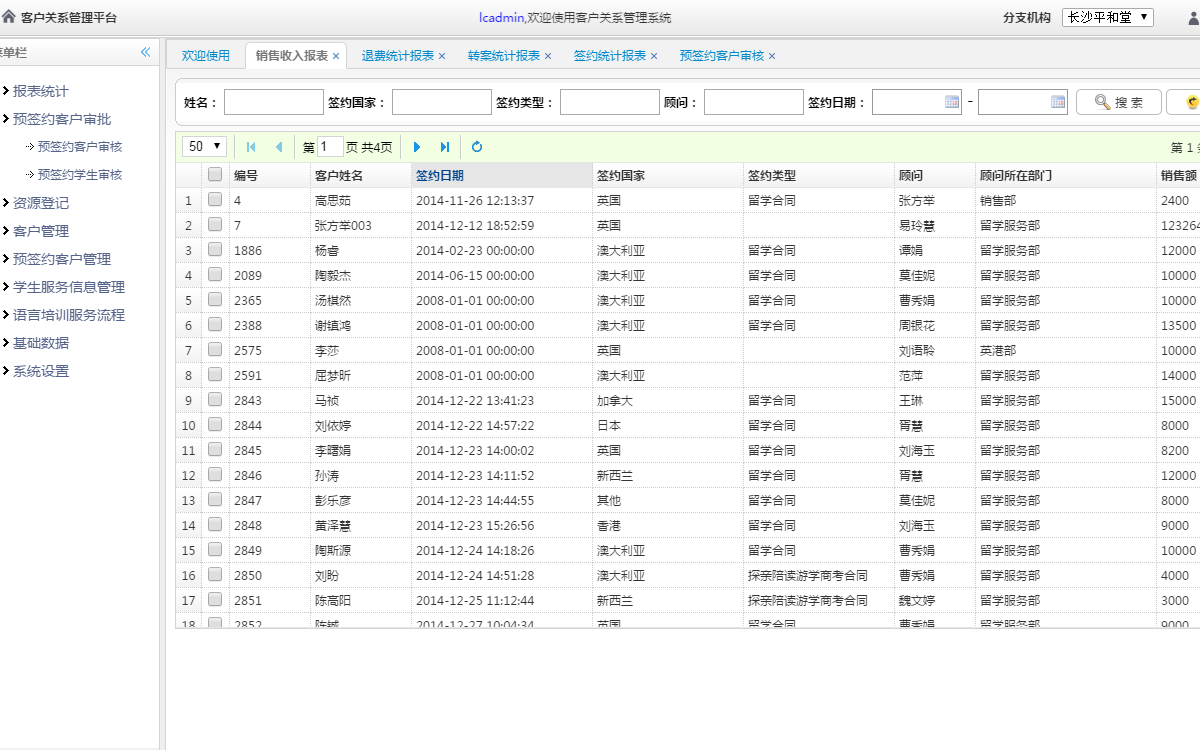Switch to the 转案统计报表 tab
1200x750 pixels.
[503, 56]
